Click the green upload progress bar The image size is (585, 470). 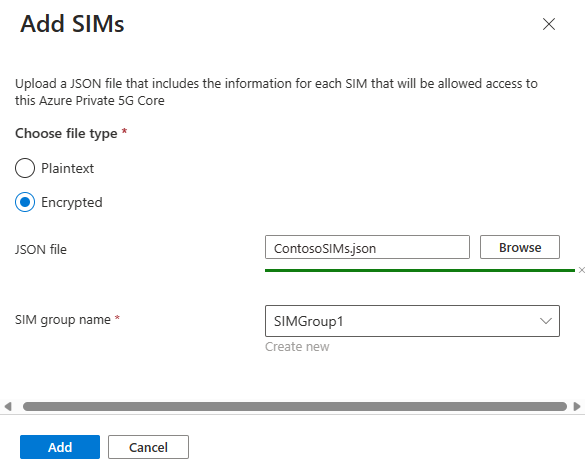point(420,270)
